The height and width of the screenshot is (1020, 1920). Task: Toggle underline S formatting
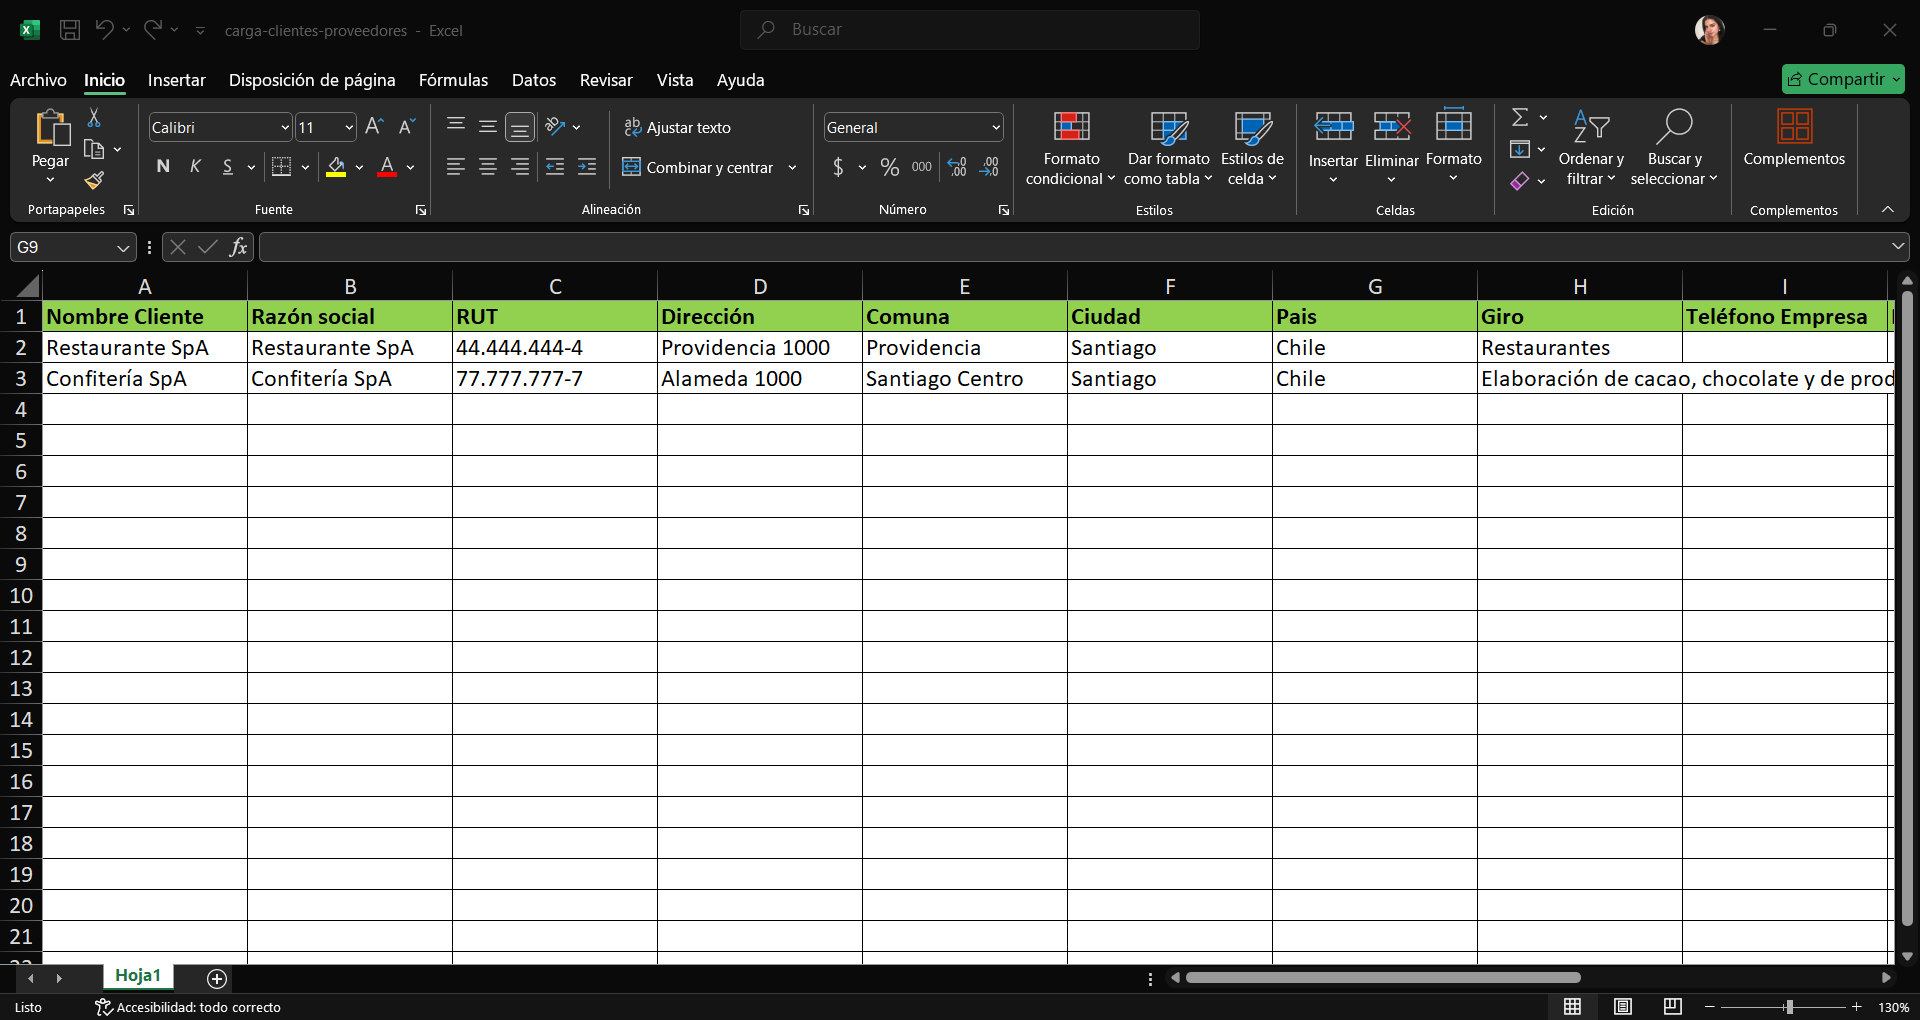coord(228,167)
